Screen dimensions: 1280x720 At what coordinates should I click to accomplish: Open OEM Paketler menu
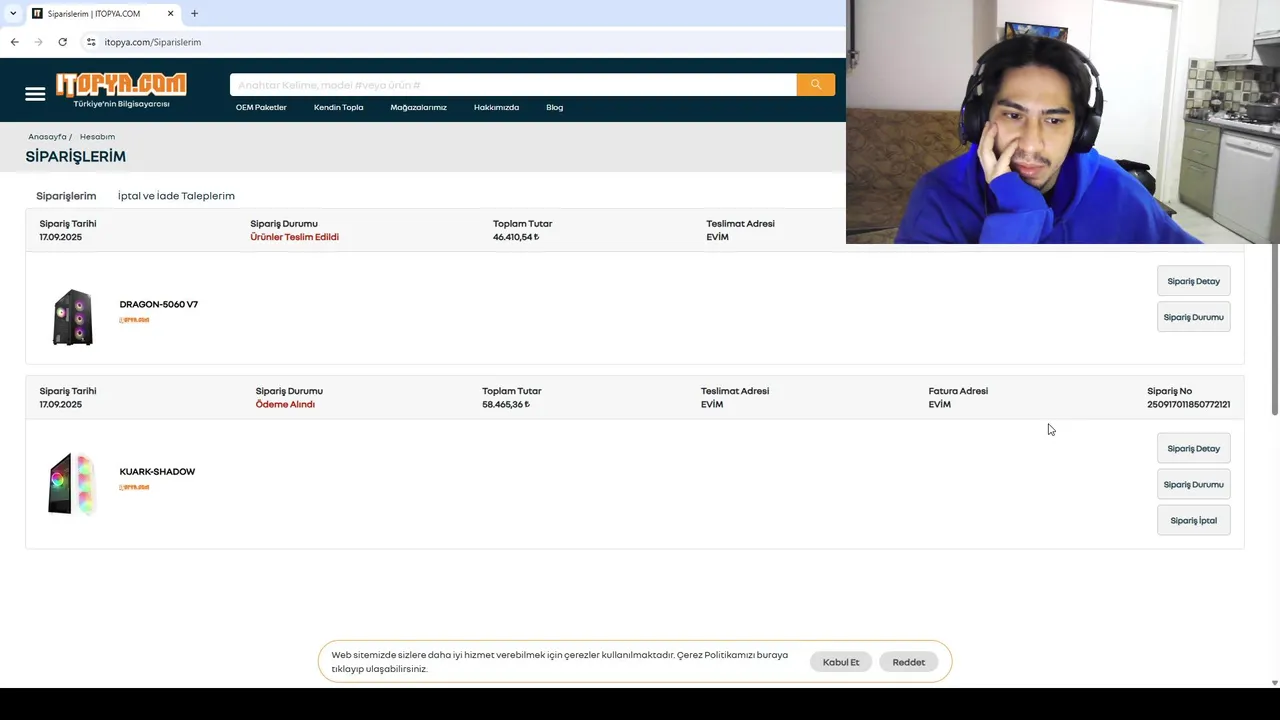tap(261, 107)
